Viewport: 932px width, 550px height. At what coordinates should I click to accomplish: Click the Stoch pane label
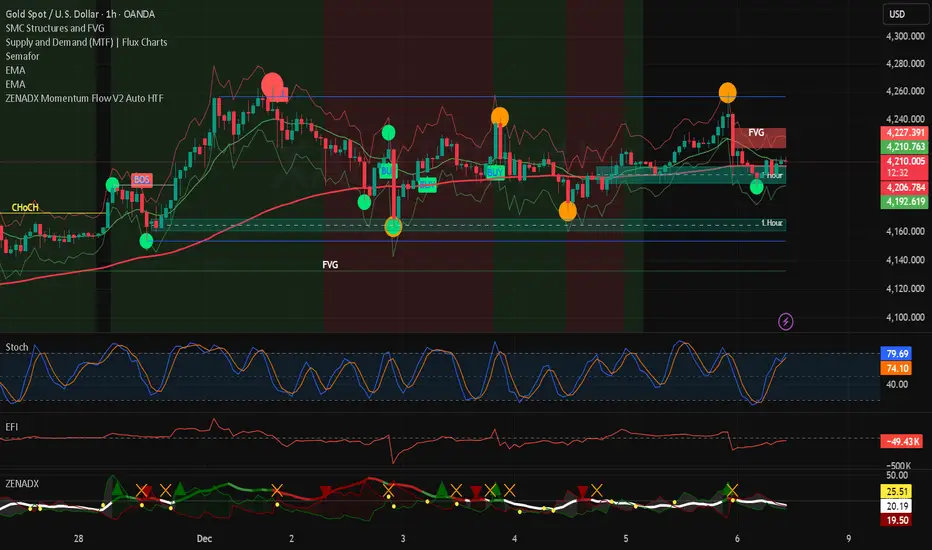[x=17, y=347]
